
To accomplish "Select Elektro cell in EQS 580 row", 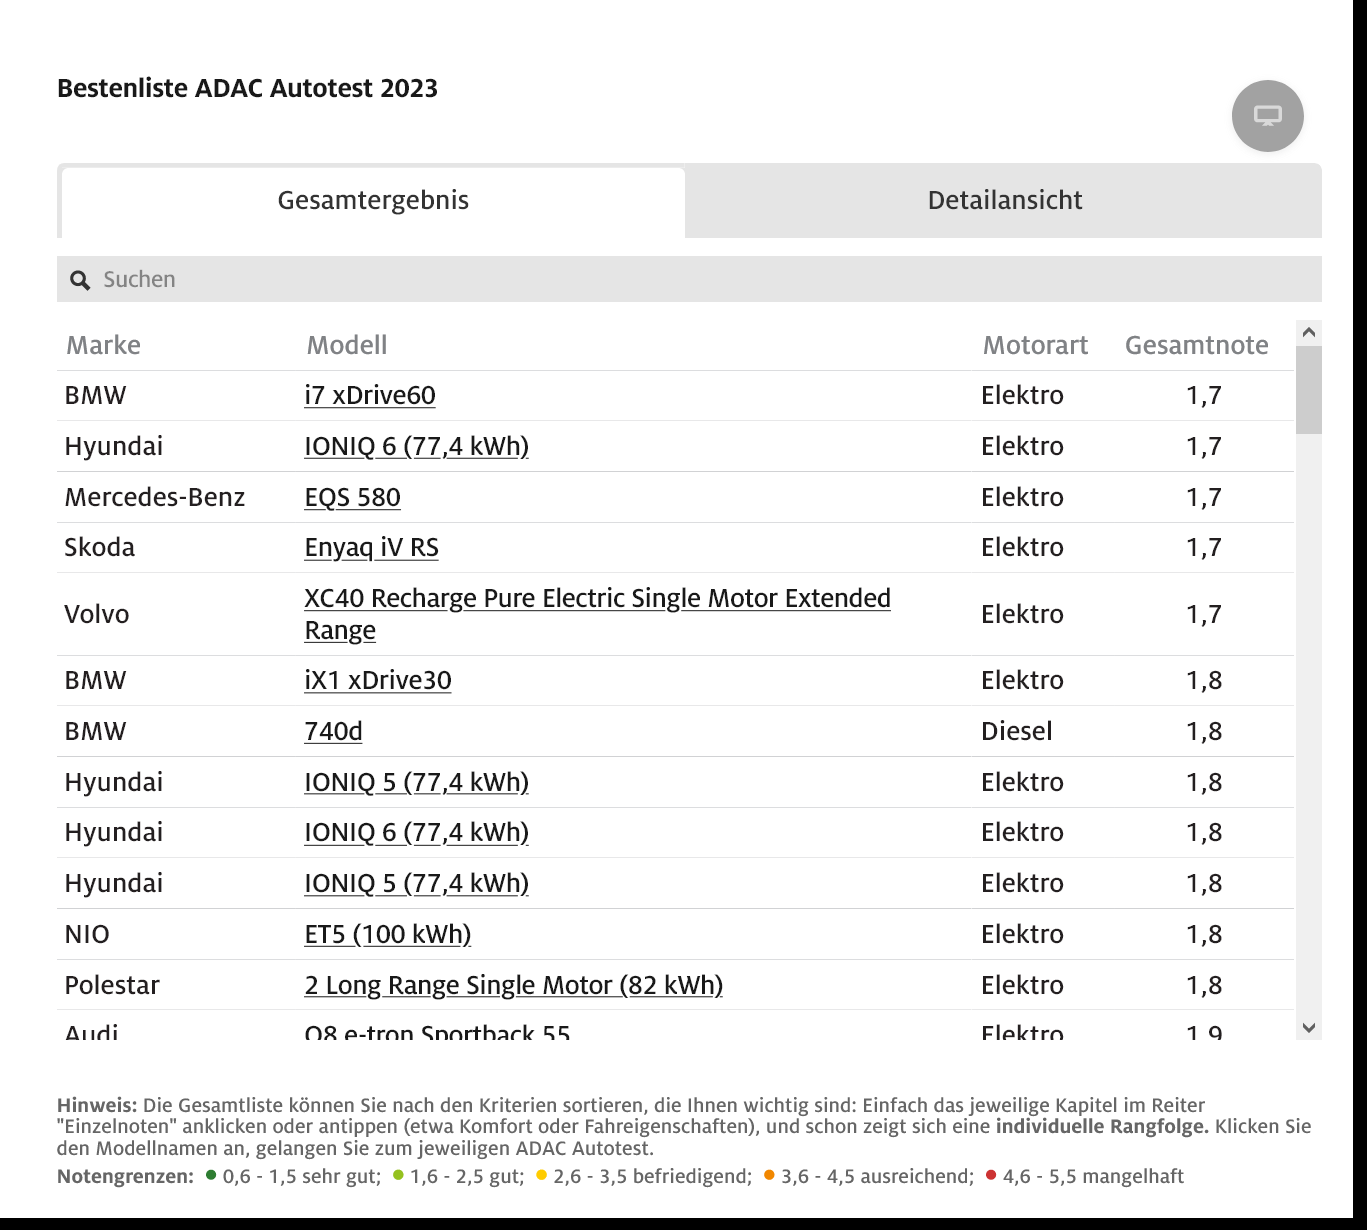I will pos(1022,497).
